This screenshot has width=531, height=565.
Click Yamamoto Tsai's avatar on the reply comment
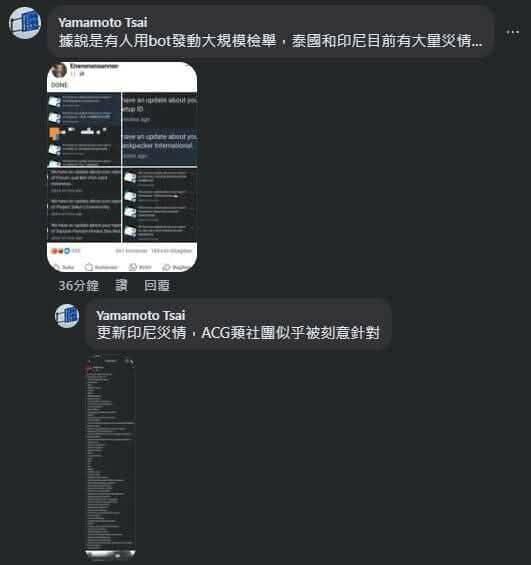(x=67, y=316)
